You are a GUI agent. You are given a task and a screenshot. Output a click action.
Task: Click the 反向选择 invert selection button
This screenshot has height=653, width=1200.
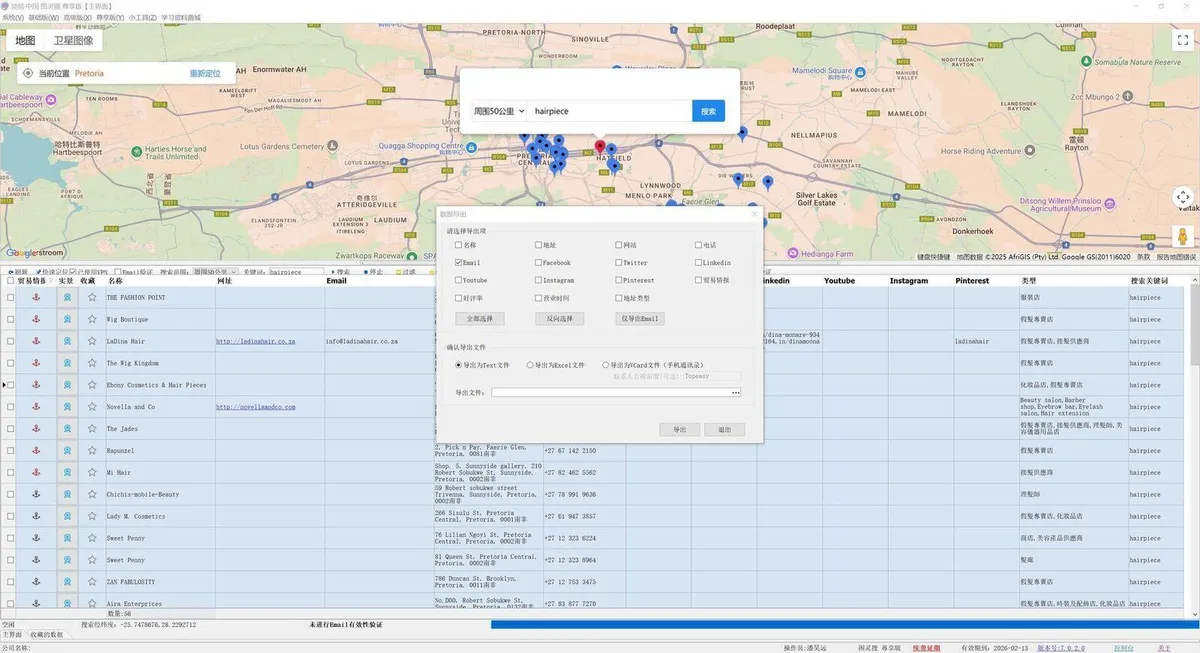(x=560, y=319)
